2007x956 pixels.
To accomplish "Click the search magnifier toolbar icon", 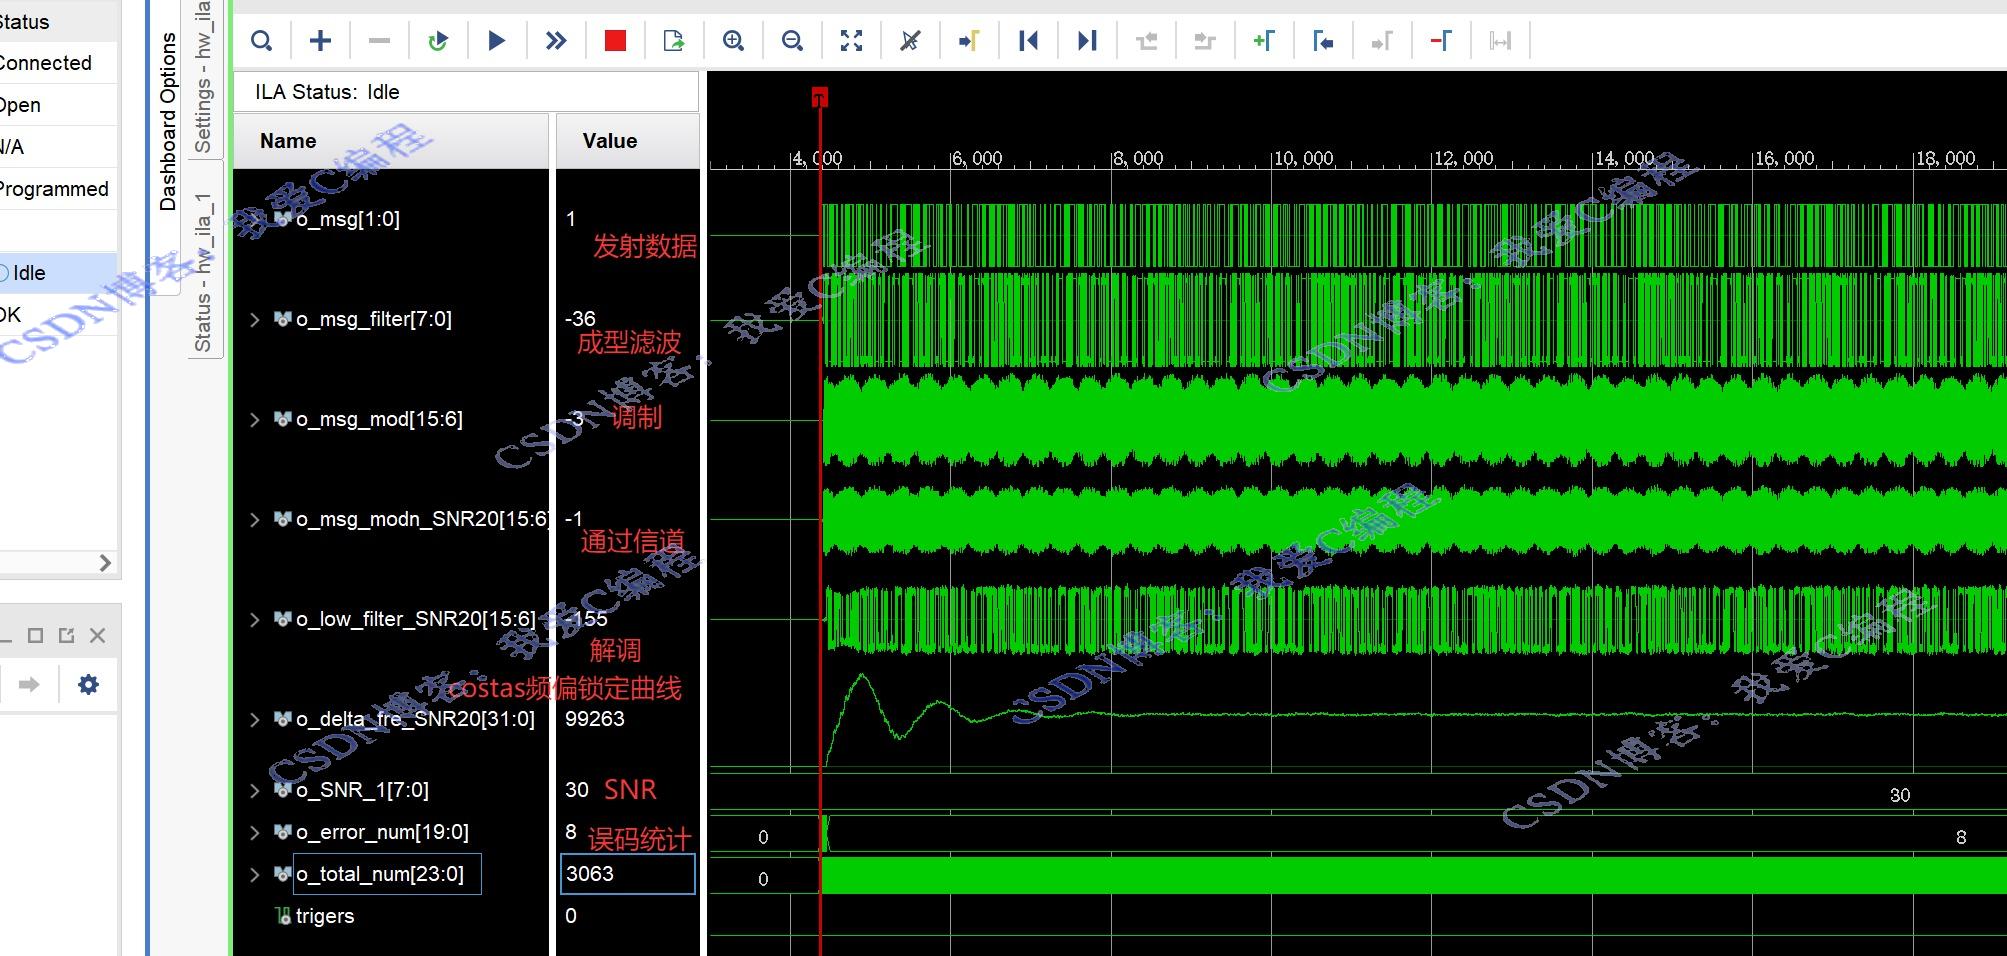I will tap(261, 41).
